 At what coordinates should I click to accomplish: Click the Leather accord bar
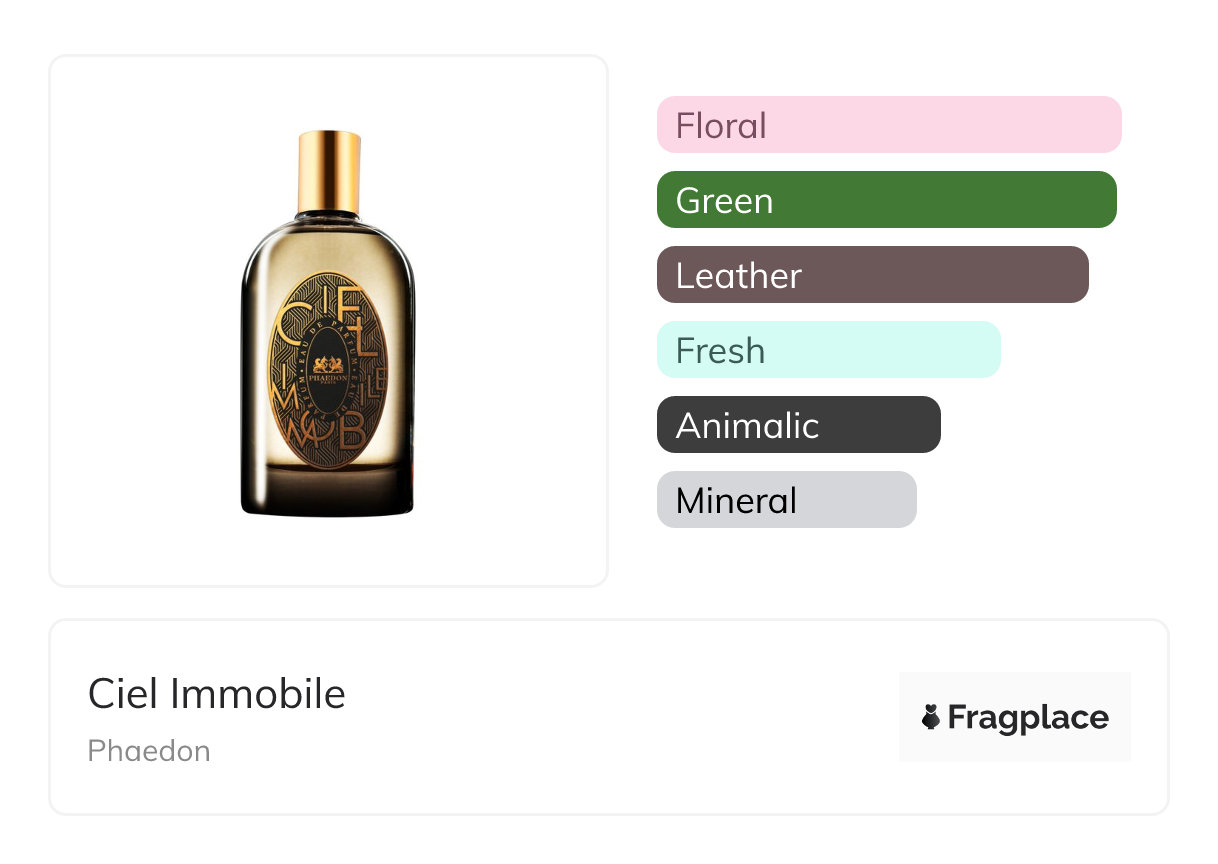[872, 275]
